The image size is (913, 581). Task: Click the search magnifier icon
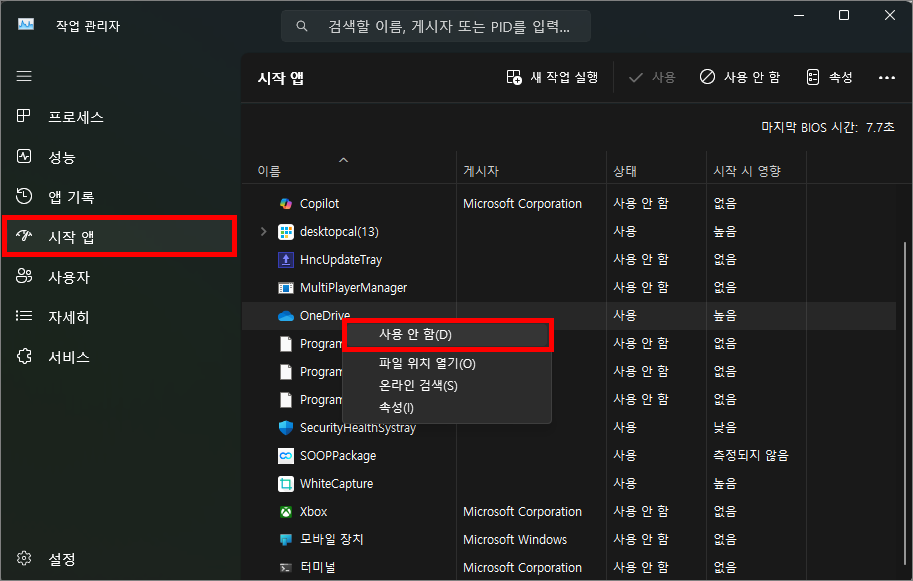pyautogui.click(x=302, y=26)
